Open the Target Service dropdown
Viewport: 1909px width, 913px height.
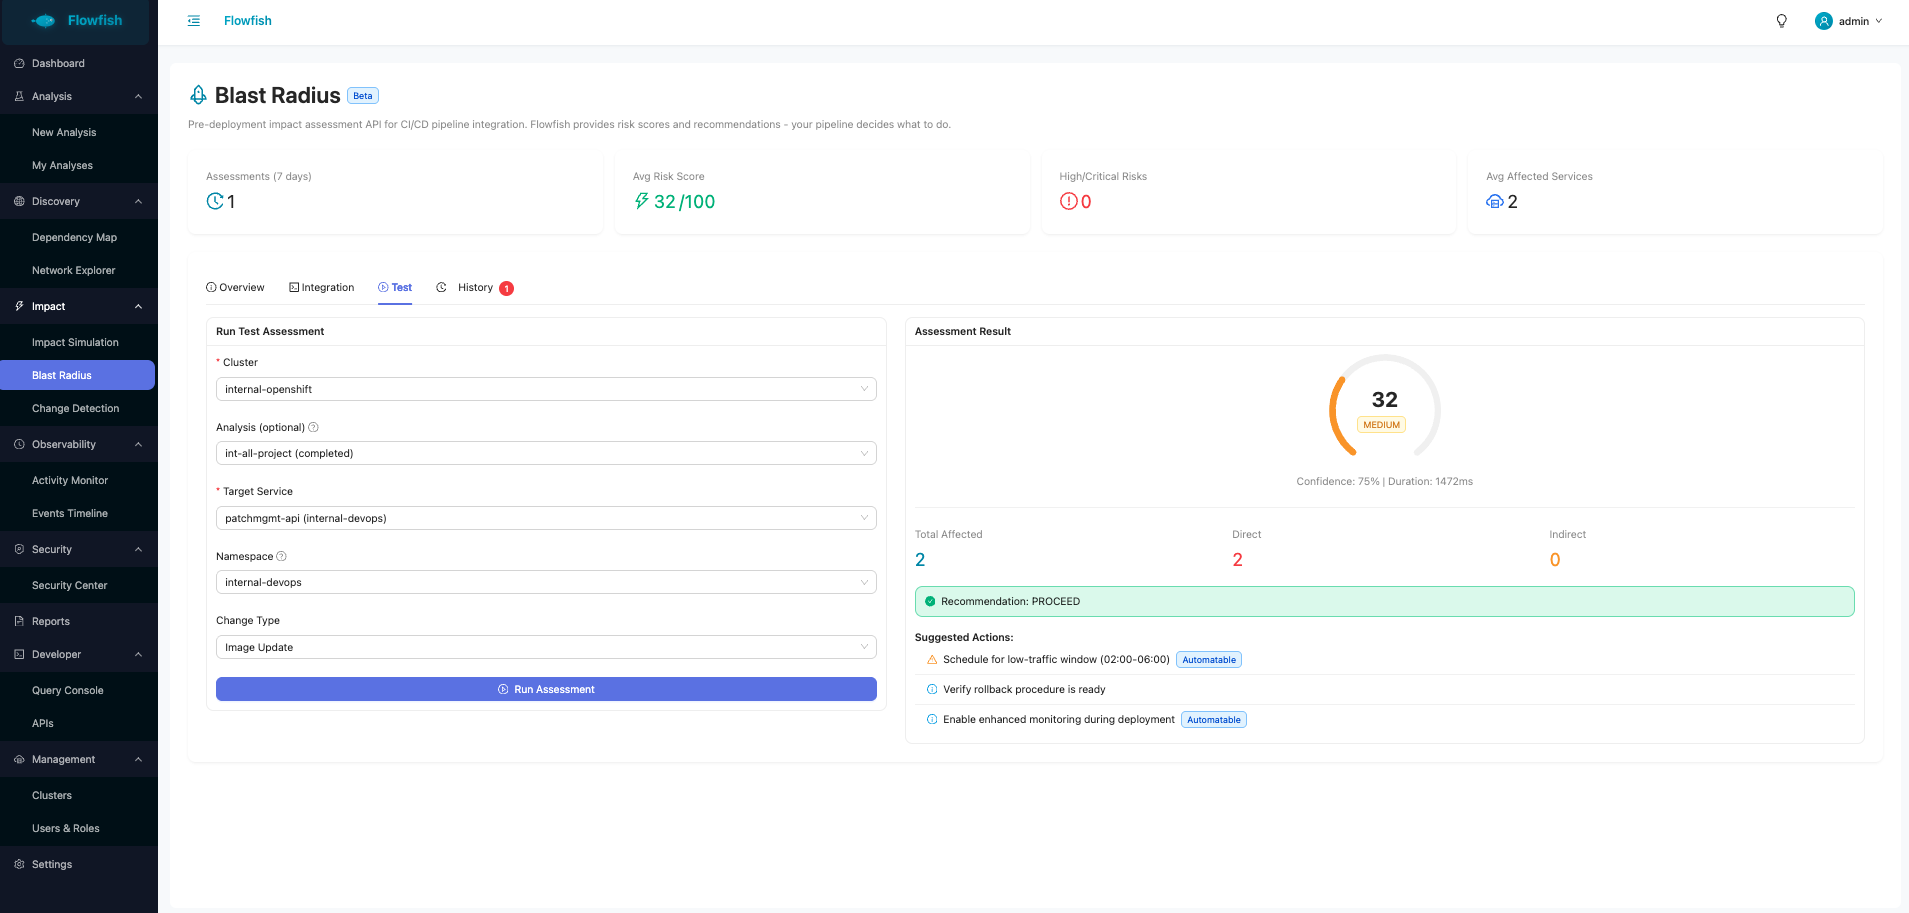pos(545,518)
